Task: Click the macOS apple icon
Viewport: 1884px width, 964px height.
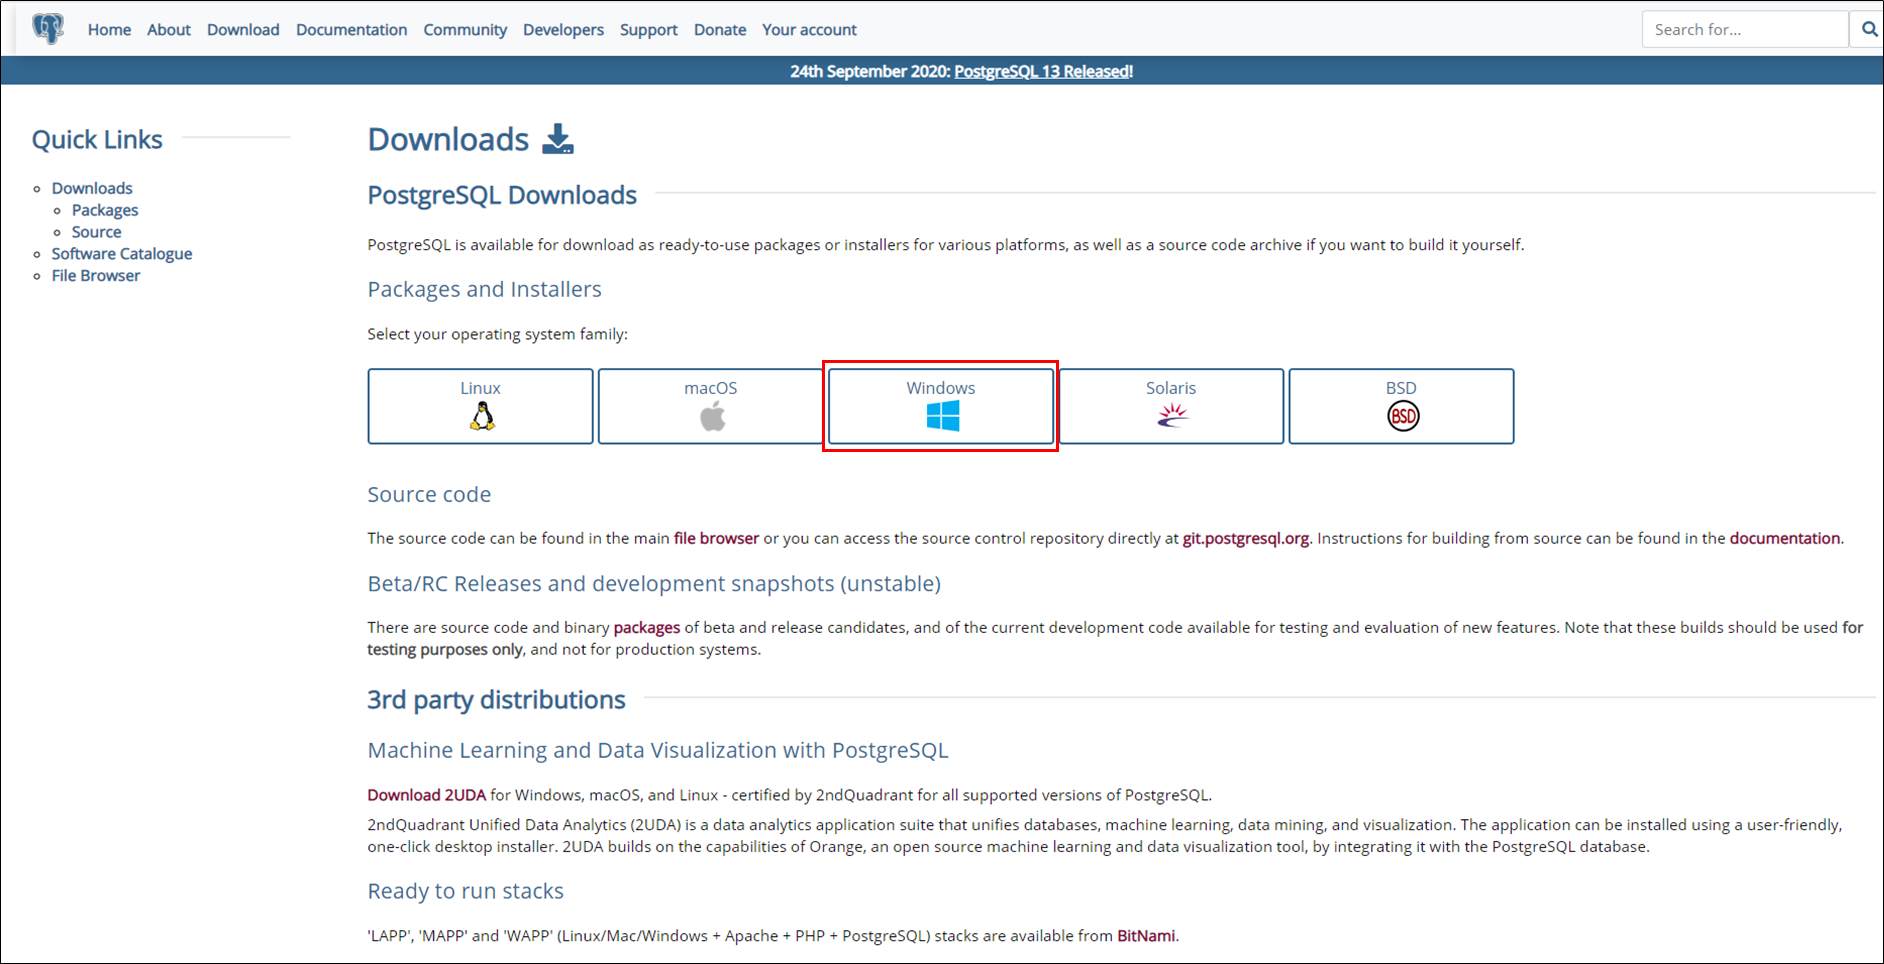Action: point(712,416)
